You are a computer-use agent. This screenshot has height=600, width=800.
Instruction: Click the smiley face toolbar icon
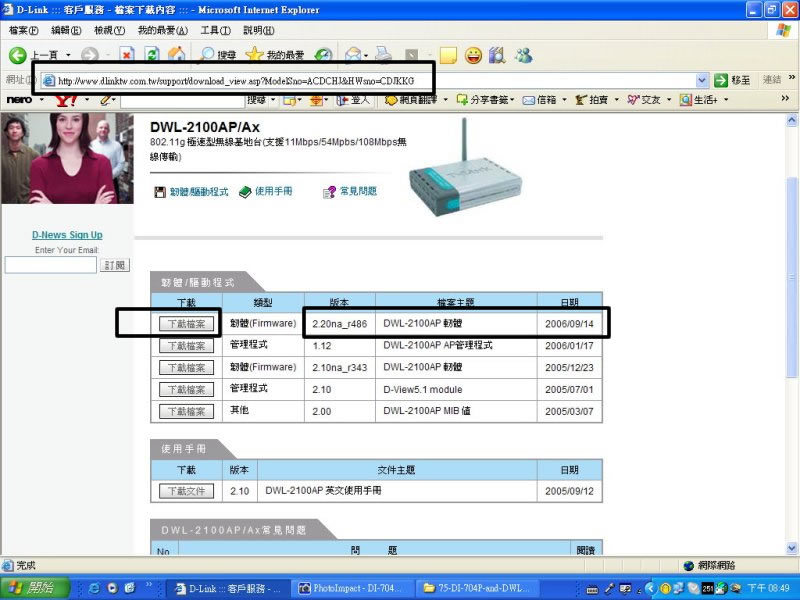(x=473, y=55)
